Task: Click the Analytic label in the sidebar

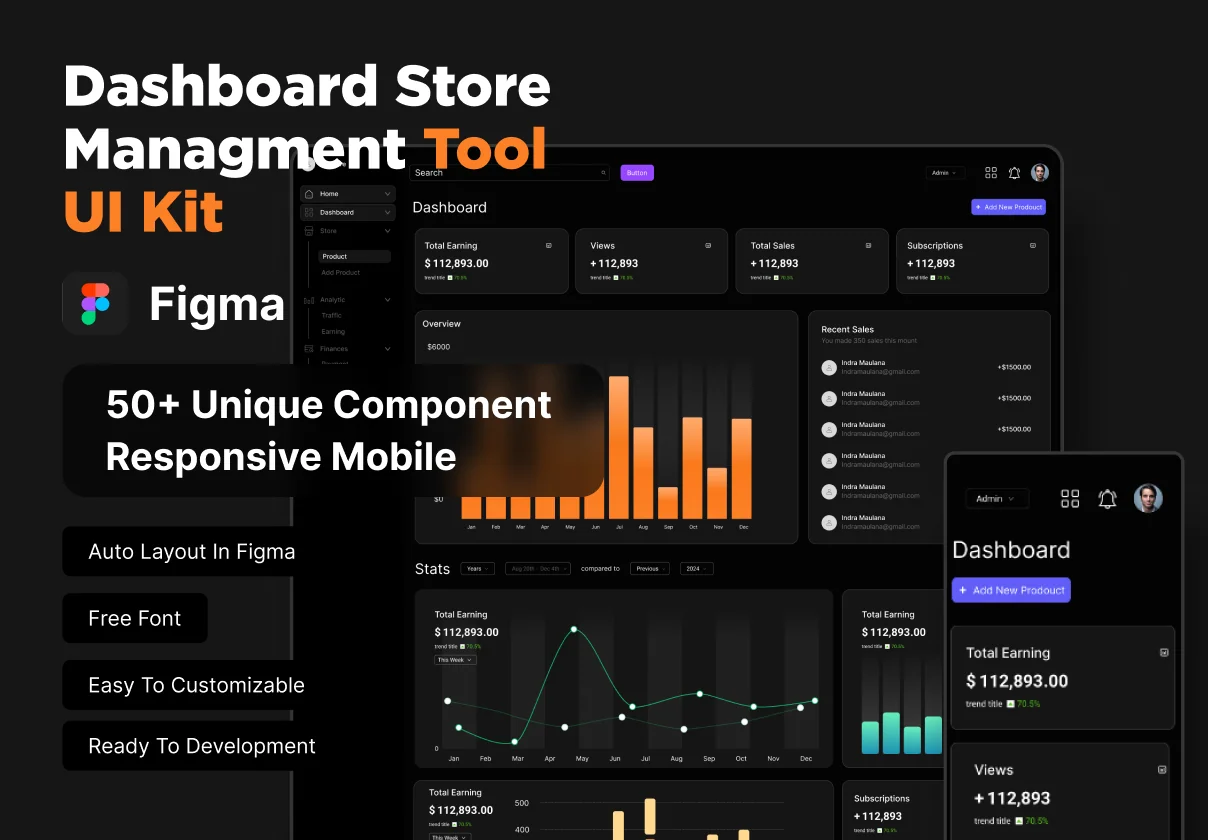Action: point(333,300)
